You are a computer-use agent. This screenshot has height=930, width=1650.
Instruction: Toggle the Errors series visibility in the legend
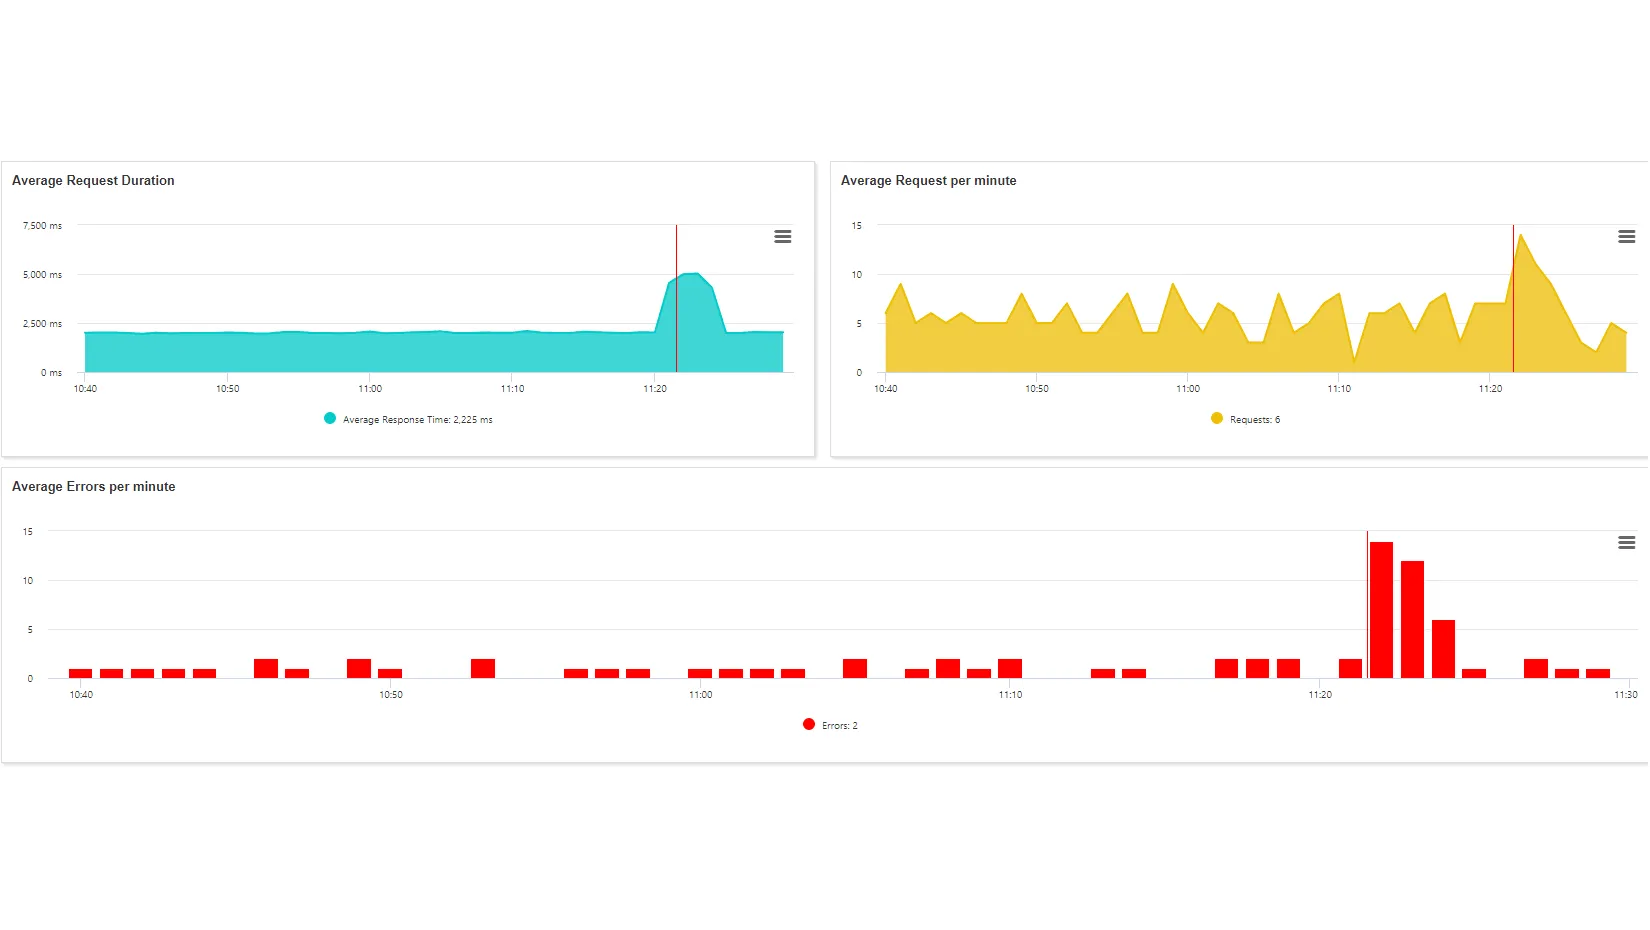tap(838, 724)
